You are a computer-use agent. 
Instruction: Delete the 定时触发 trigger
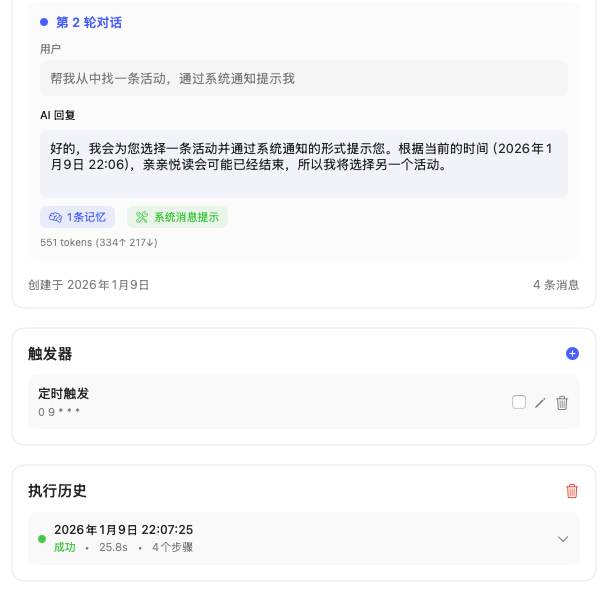(x=562, y=403)
